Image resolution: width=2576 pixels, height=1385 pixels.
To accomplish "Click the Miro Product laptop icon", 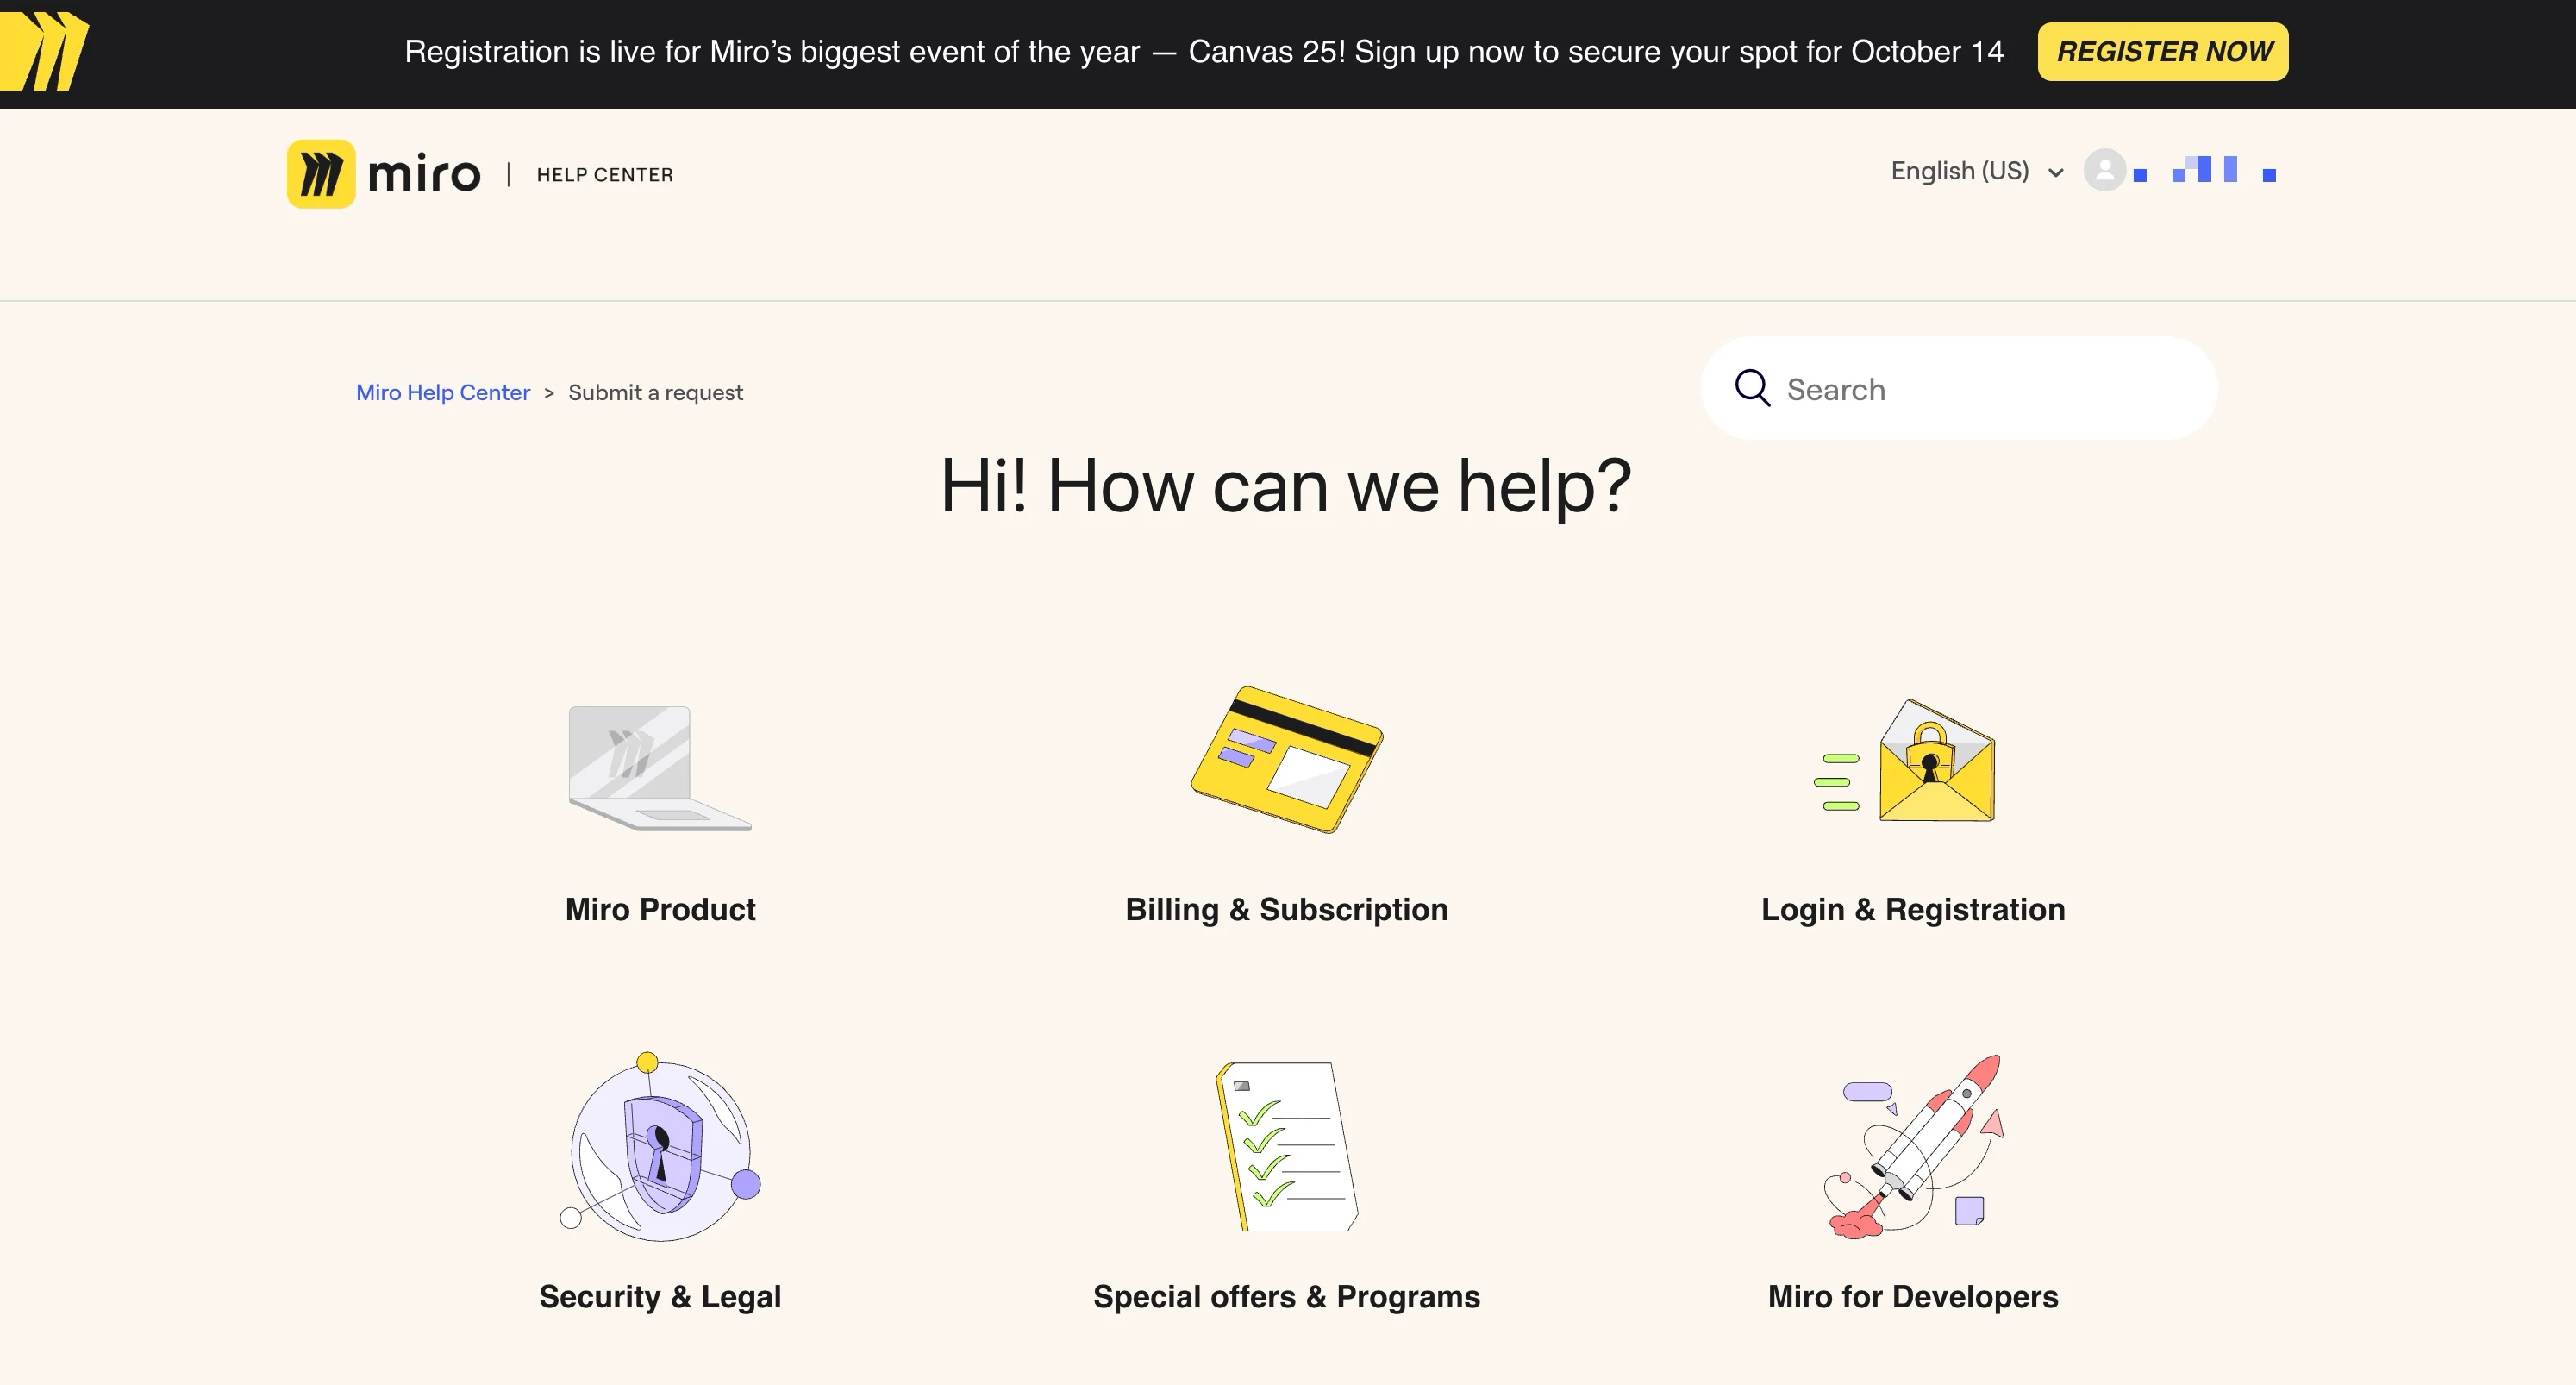I will point(660,768).
